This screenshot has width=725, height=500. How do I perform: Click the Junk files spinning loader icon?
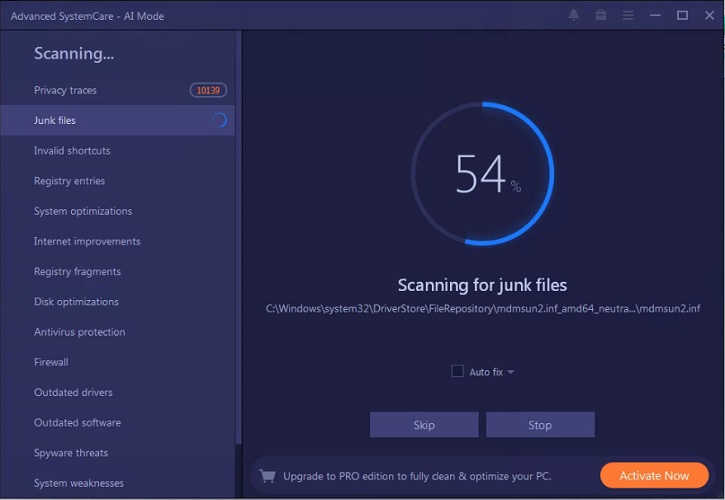219,121
